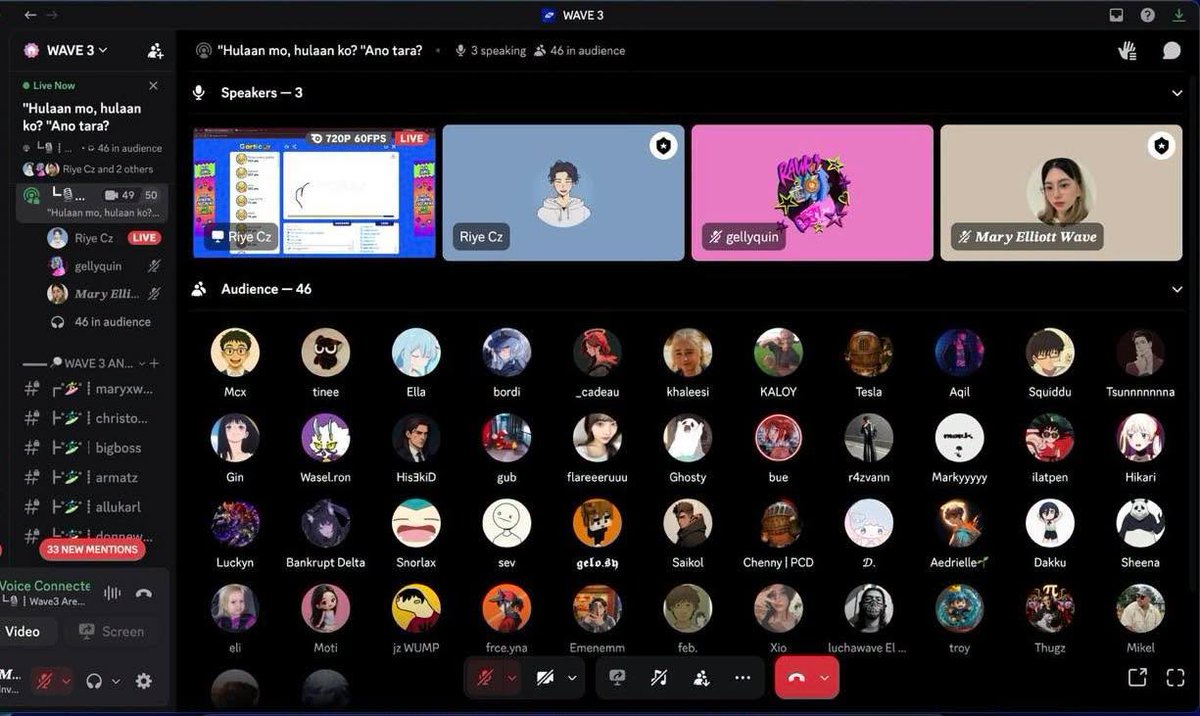Open the user panel headphones options arrow
1200x716 pixels.
tap(115, 681)
